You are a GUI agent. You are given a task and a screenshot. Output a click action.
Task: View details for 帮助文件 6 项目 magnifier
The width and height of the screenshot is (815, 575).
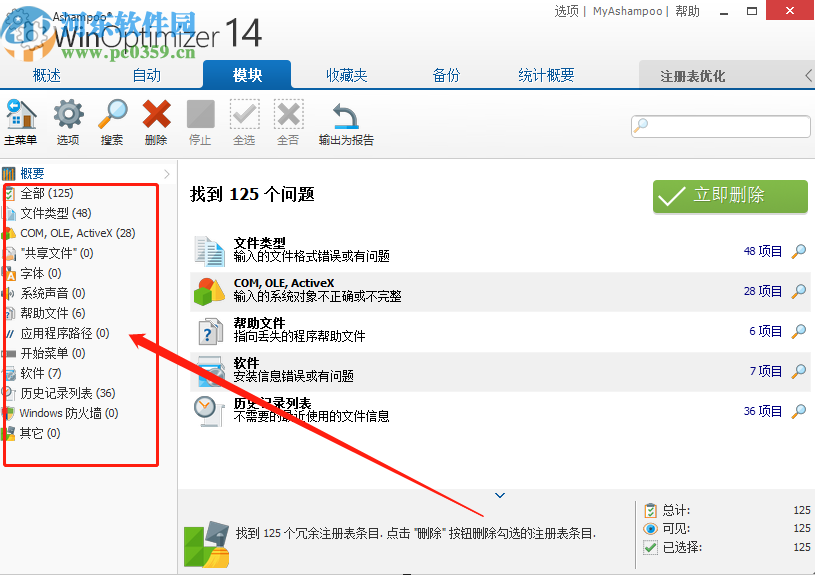pyautogui.click(x=799, y=332)
